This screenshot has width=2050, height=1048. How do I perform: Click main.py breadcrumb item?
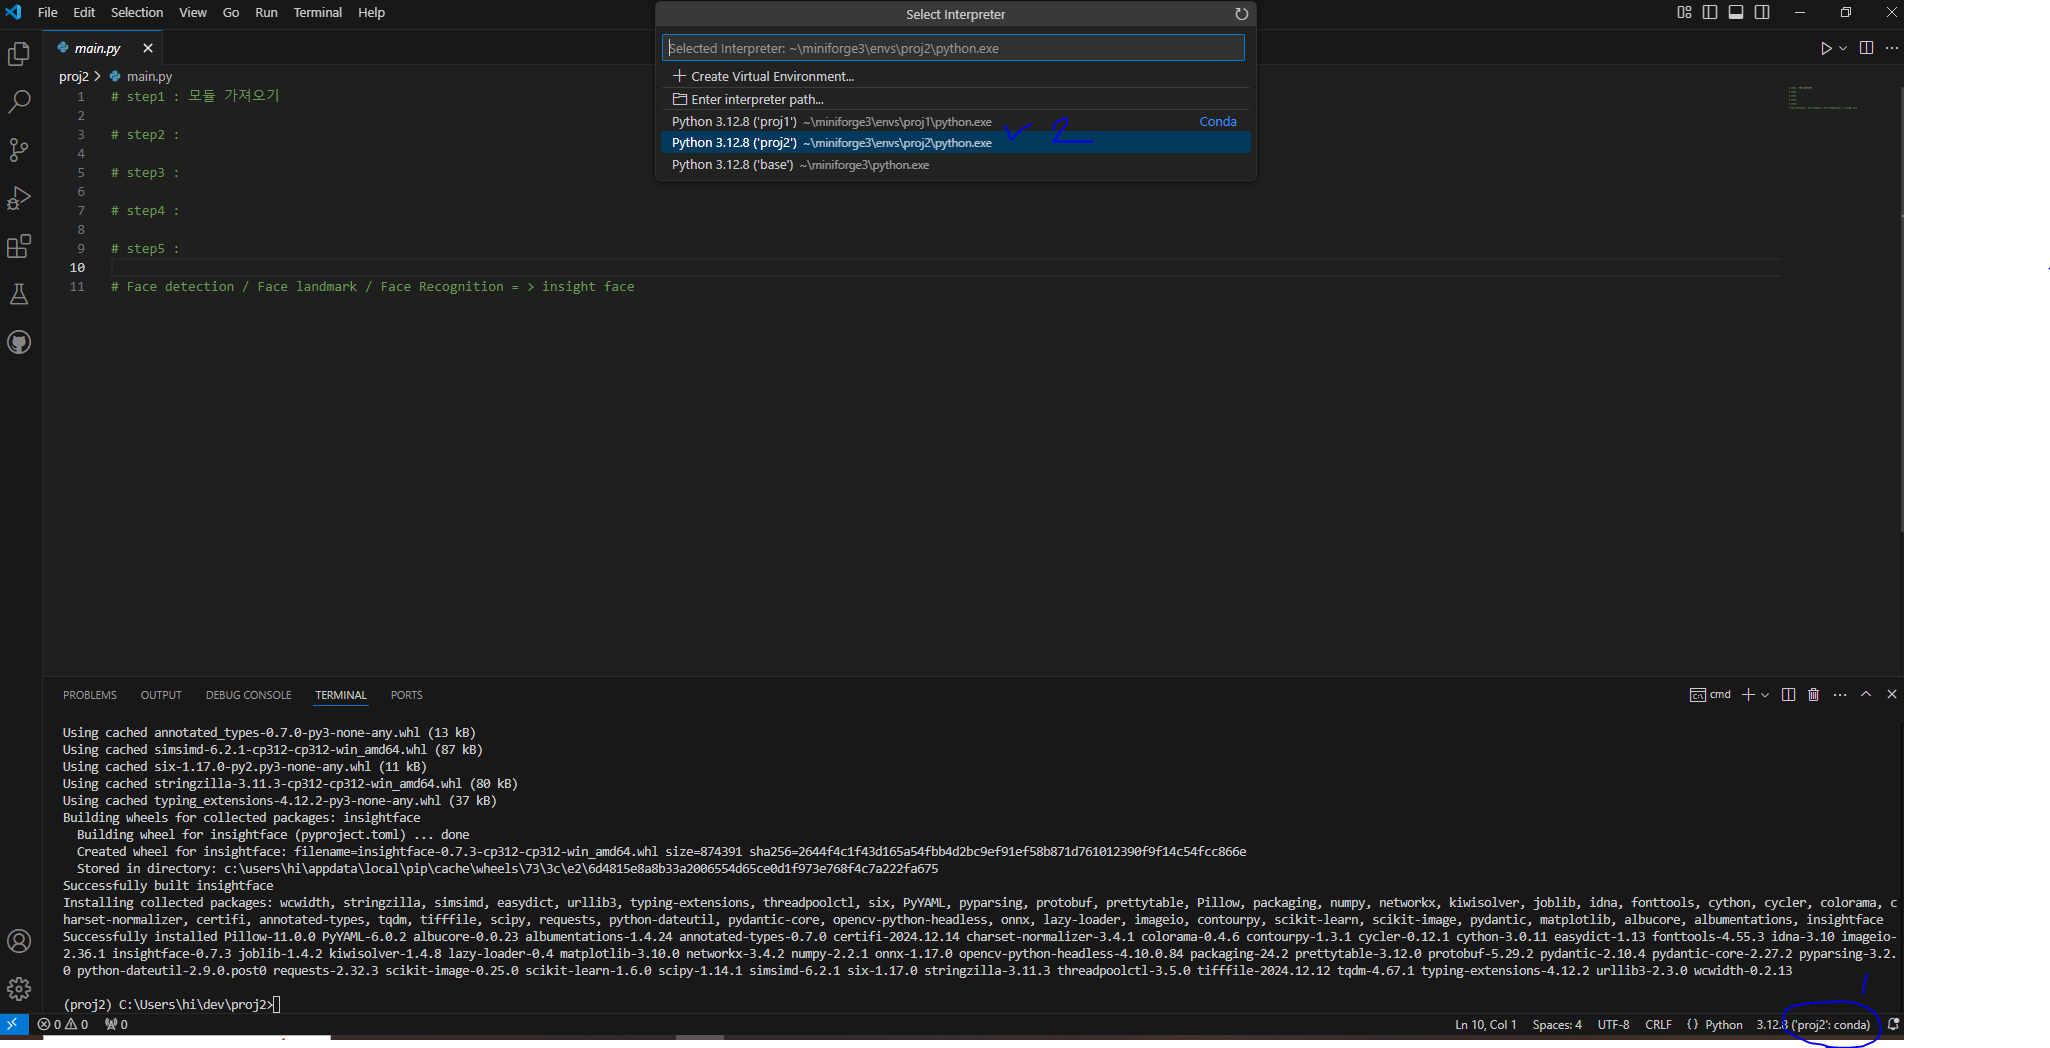[x=140, y=76]
